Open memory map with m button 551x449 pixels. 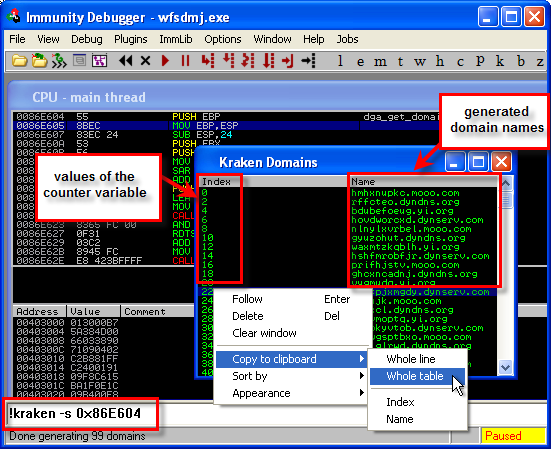tap(380, 62)
